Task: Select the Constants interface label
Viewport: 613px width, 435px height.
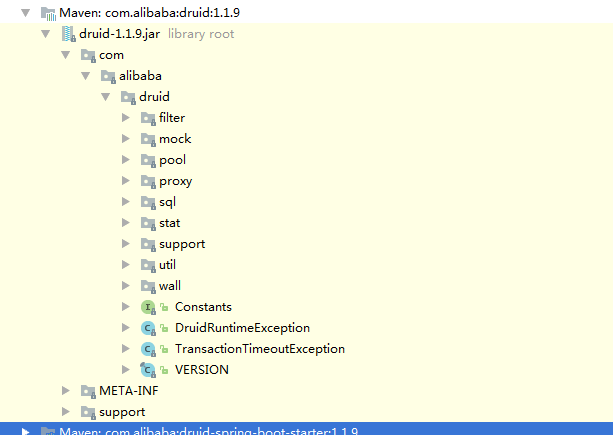Action: (x=203, y=307)
